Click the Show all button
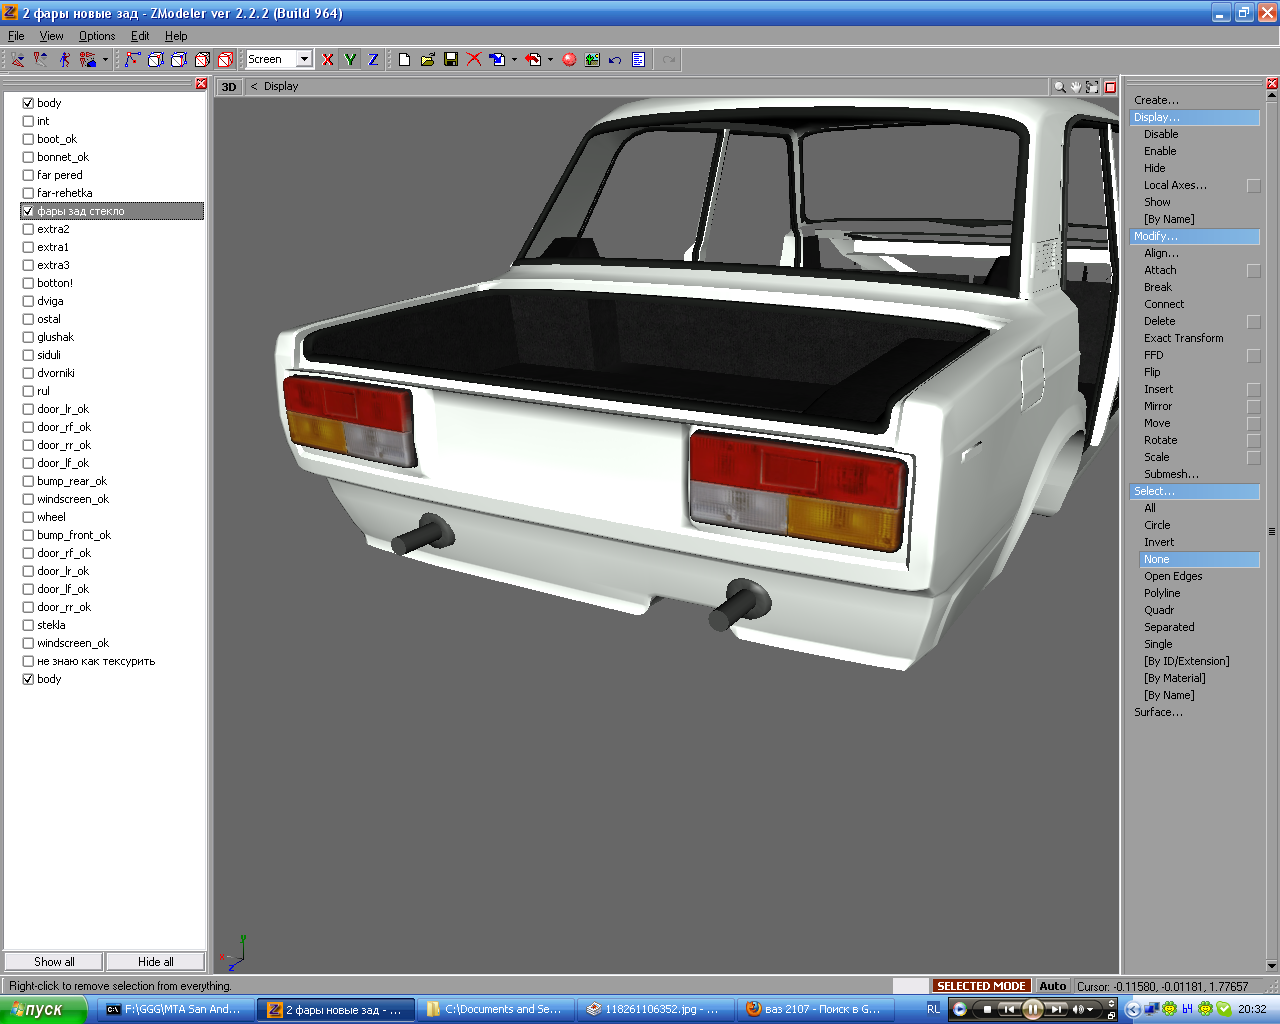 point(54,962)
